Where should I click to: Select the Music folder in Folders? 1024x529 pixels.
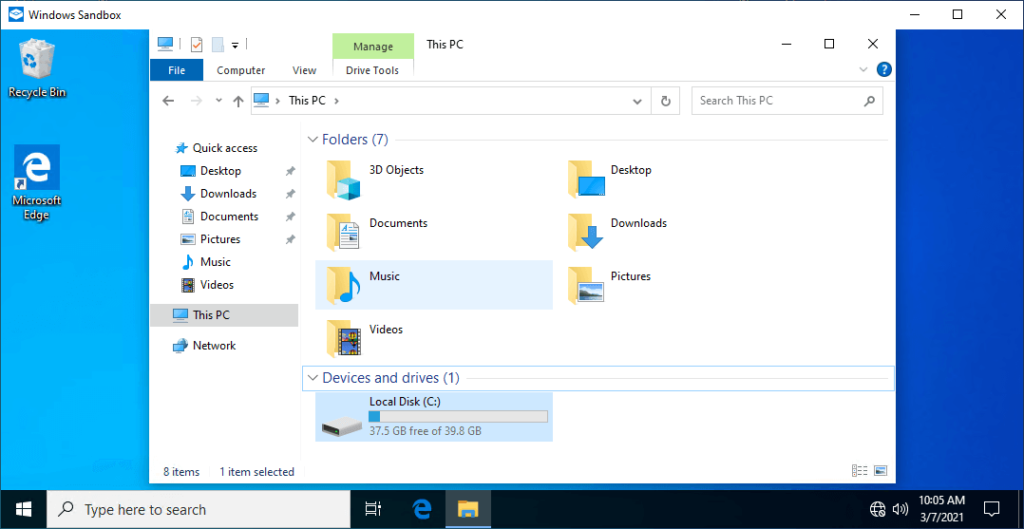(434, 285)
